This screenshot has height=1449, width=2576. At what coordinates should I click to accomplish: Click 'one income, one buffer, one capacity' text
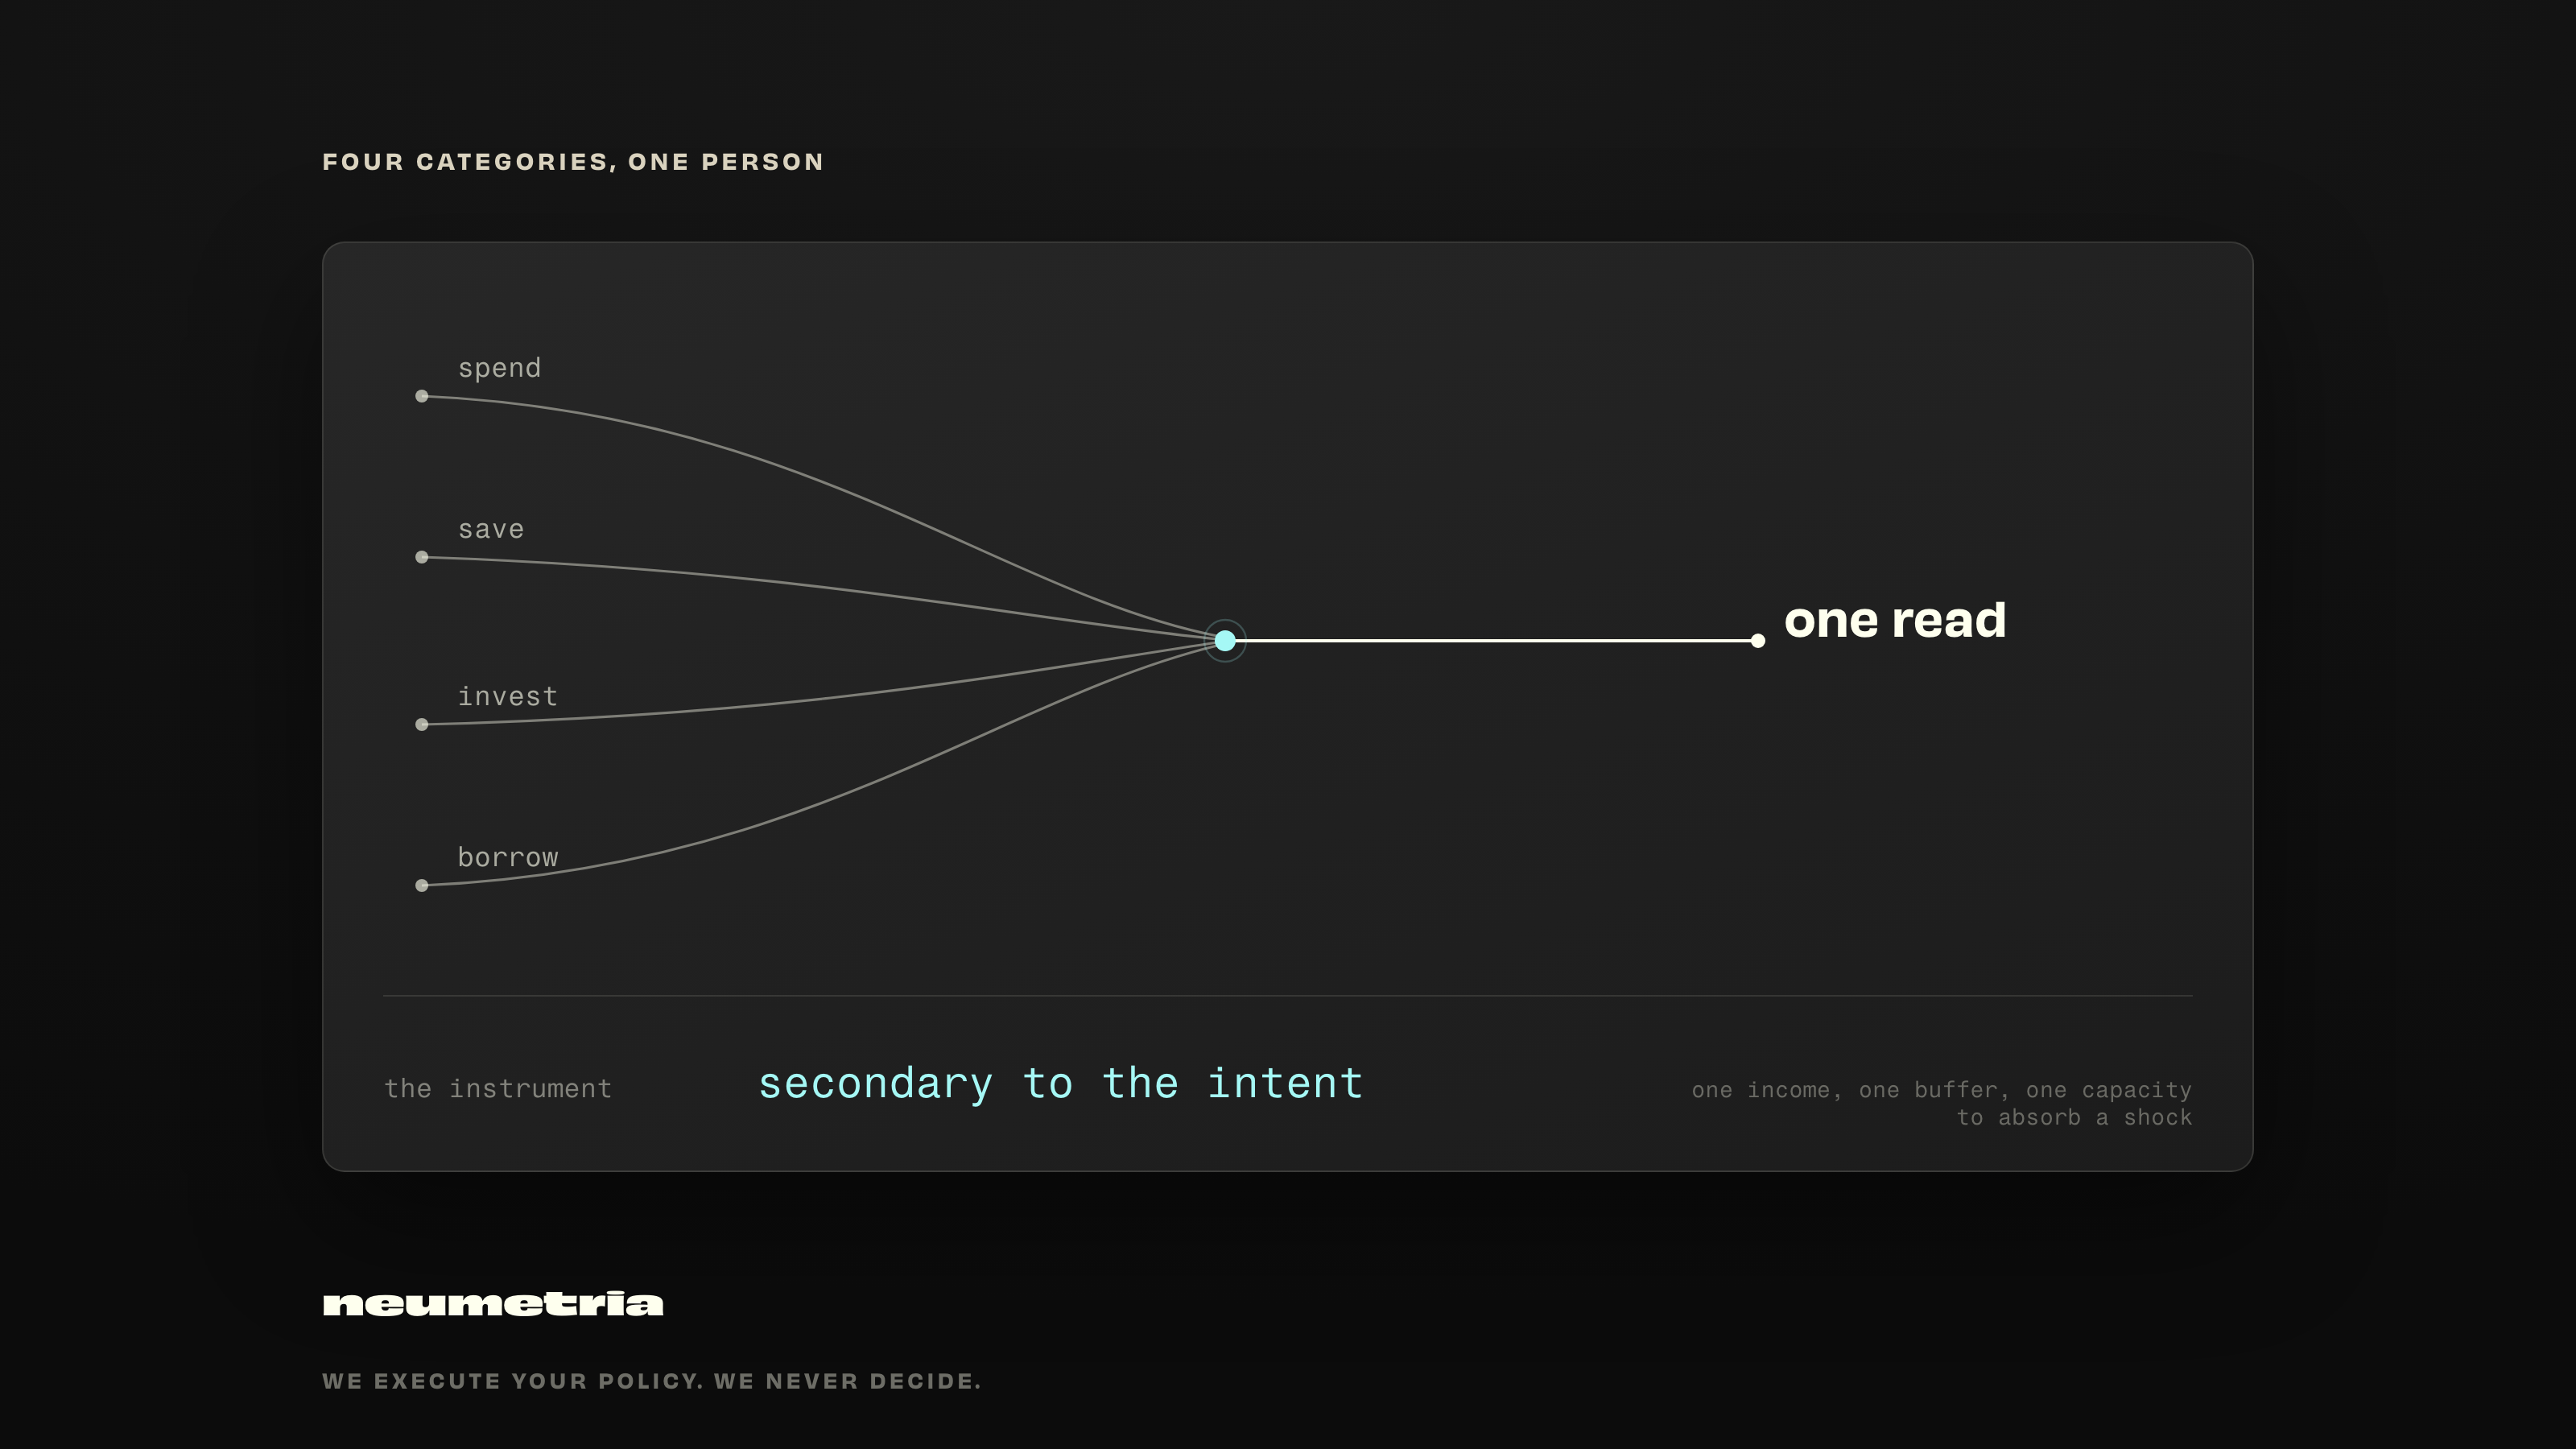[x=1941, y=1090]
